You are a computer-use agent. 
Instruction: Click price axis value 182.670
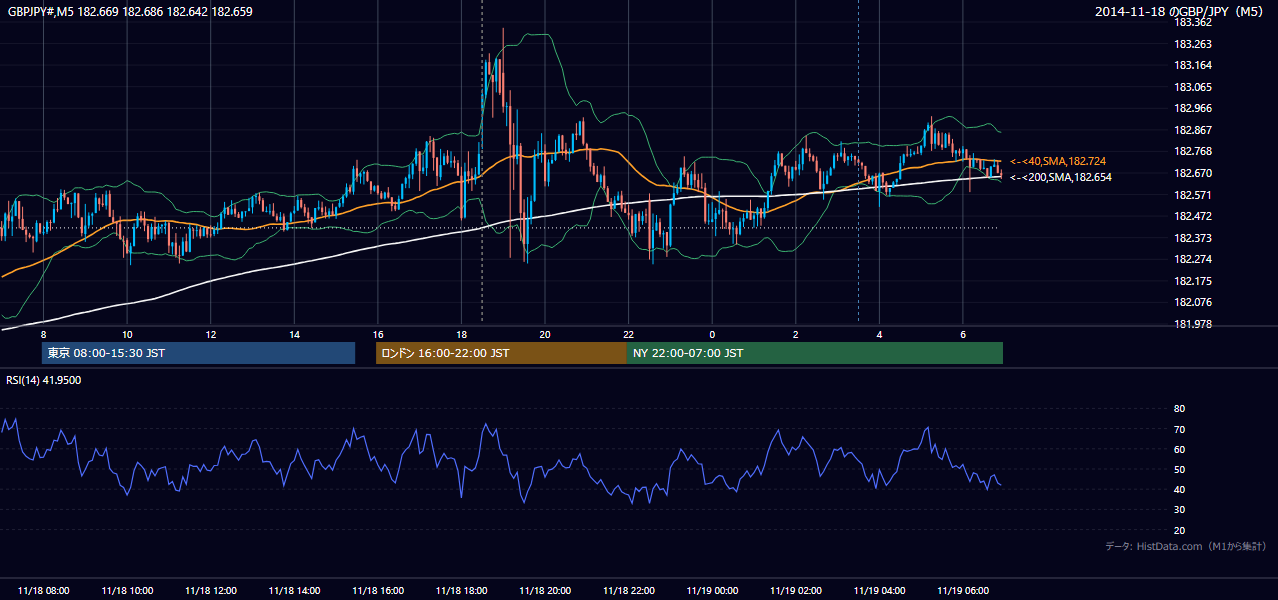(x=1192, y=173)
